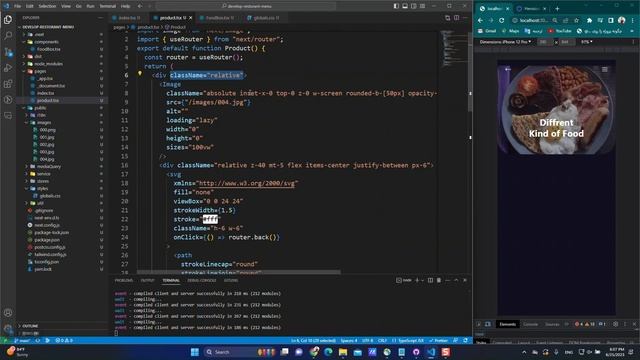Open the Terminal menu
The width and height of the screenshot is (640, 360).
click(108, 6)
